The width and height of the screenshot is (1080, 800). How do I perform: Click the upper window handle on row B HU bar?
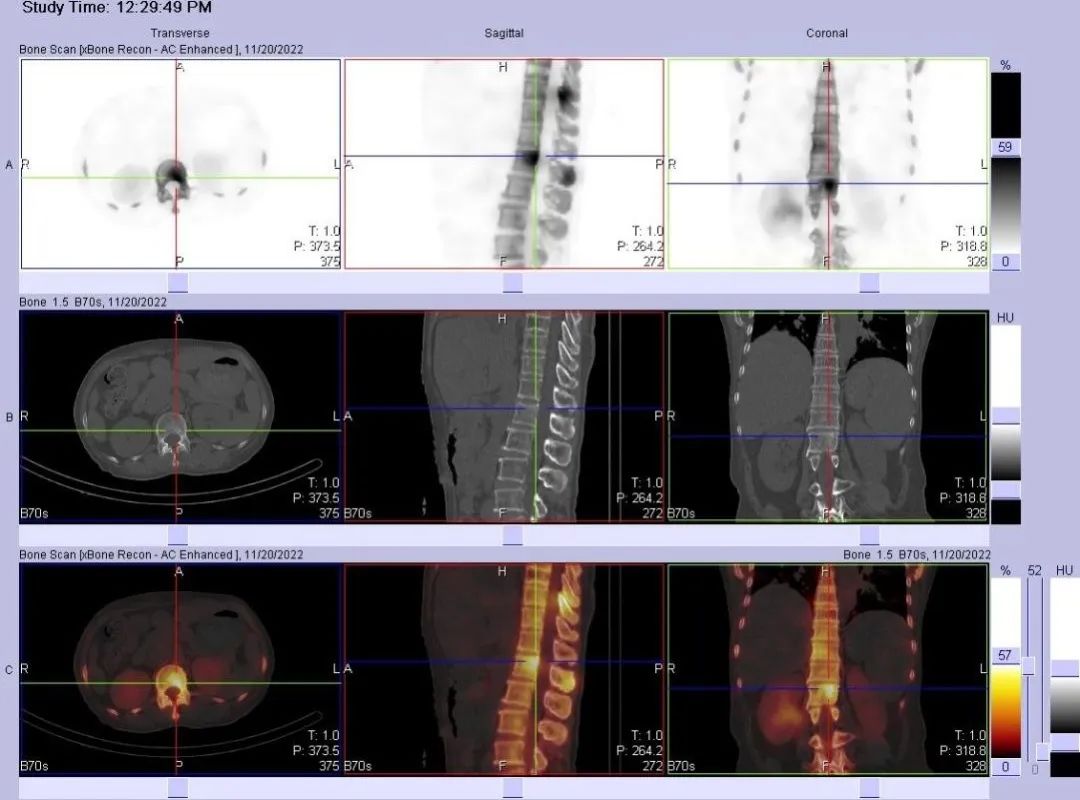point(1006,416)
